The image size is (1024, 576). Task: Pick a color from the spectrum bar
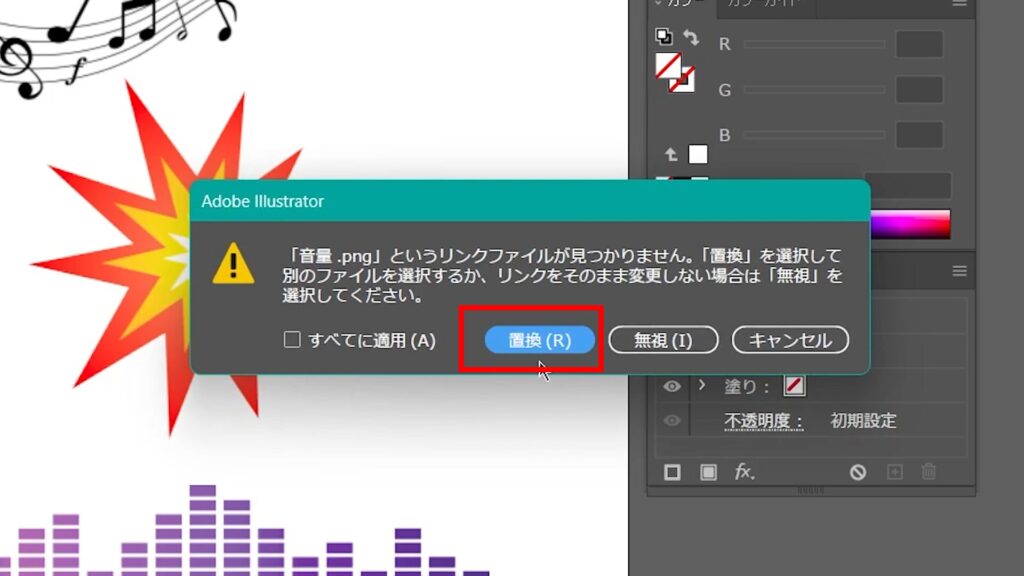(910, 224)
